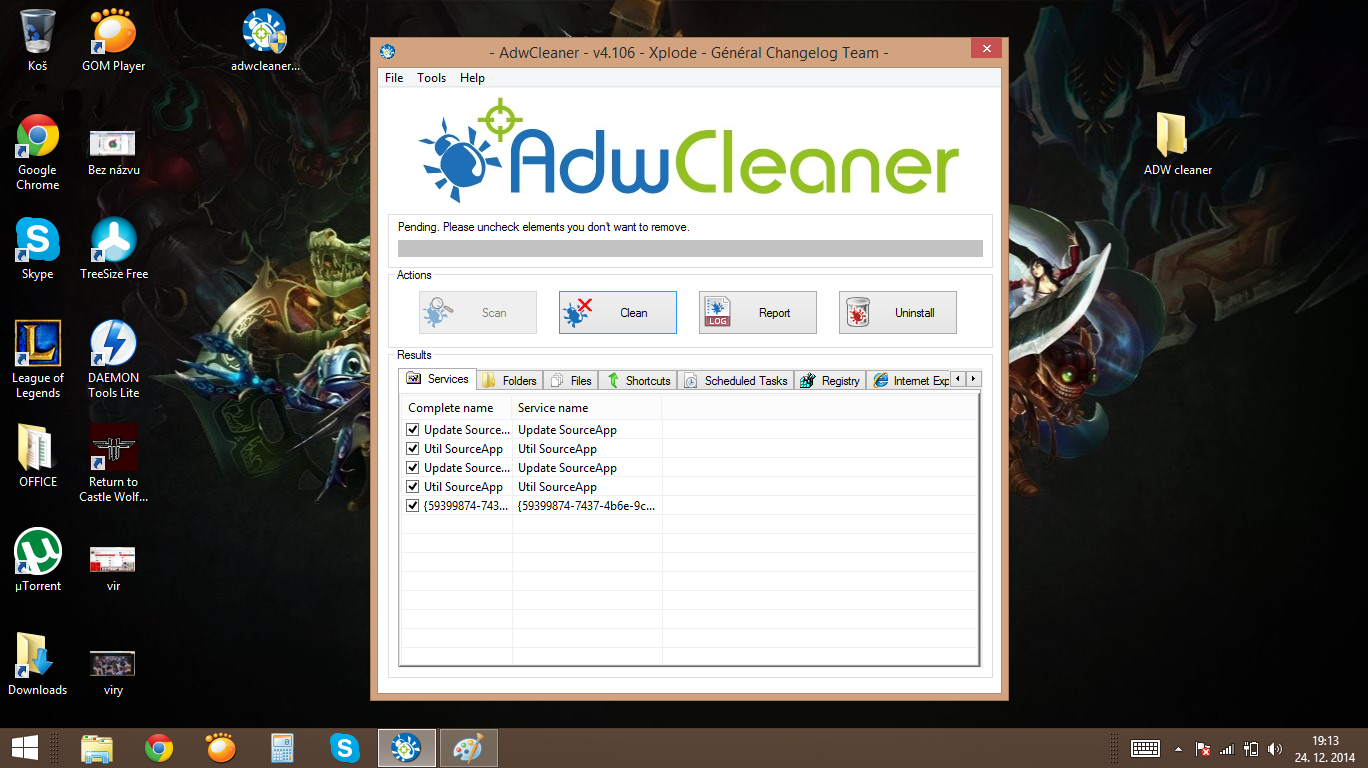Select the OFFICE folder on the desktop

(38, 456)
